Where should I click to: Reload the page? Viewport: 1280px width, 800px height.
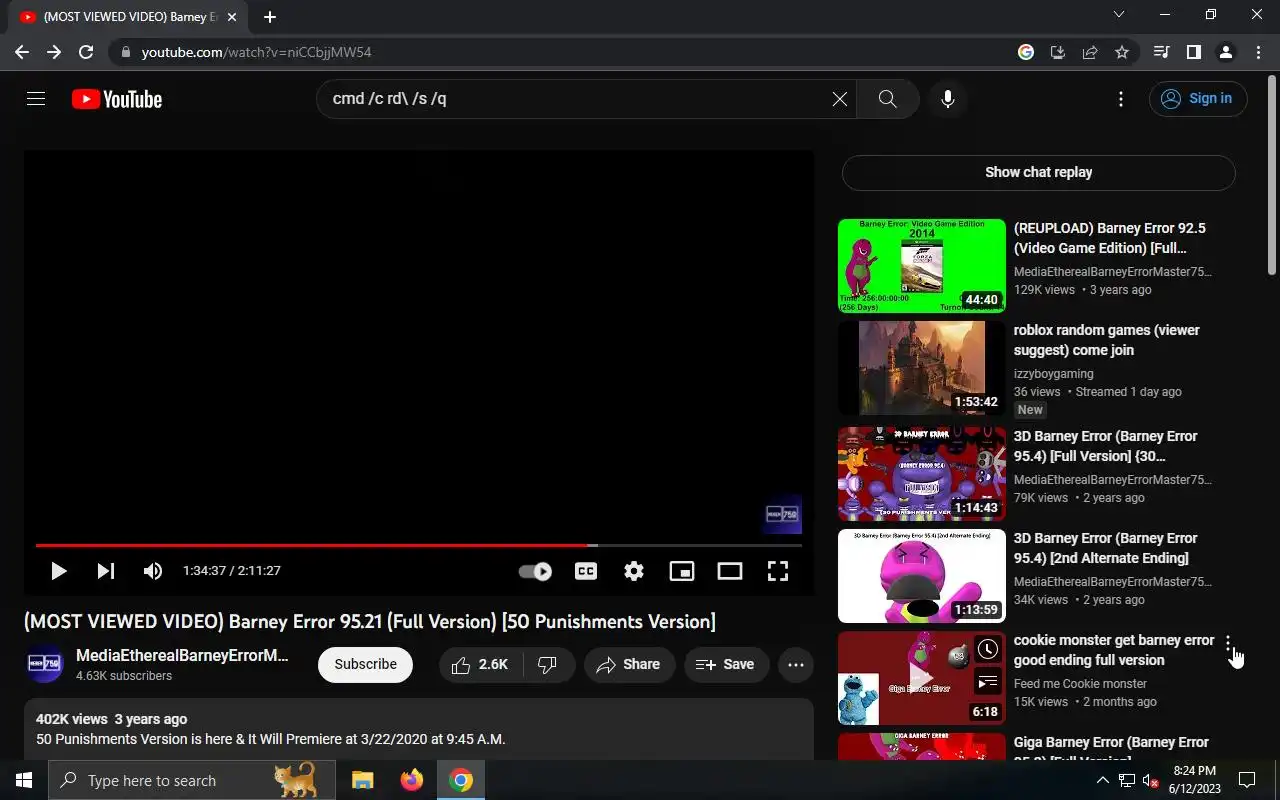[86, 52]
